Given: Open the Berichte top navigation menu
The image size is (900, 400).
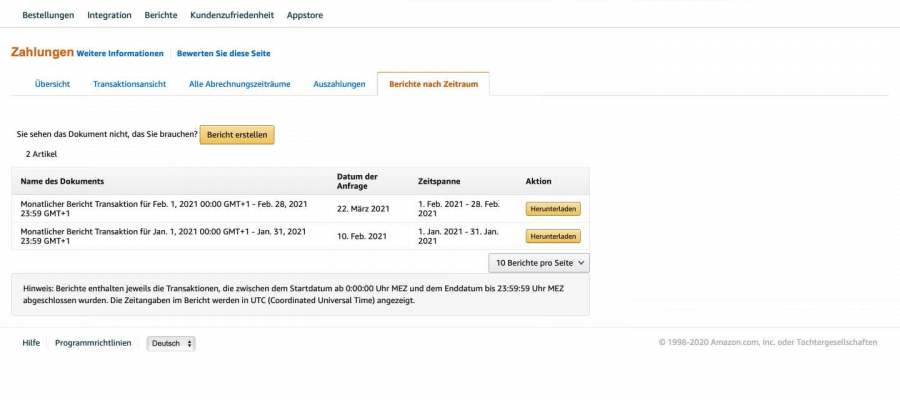Looking at the screenshot, I should coord(161,15).
